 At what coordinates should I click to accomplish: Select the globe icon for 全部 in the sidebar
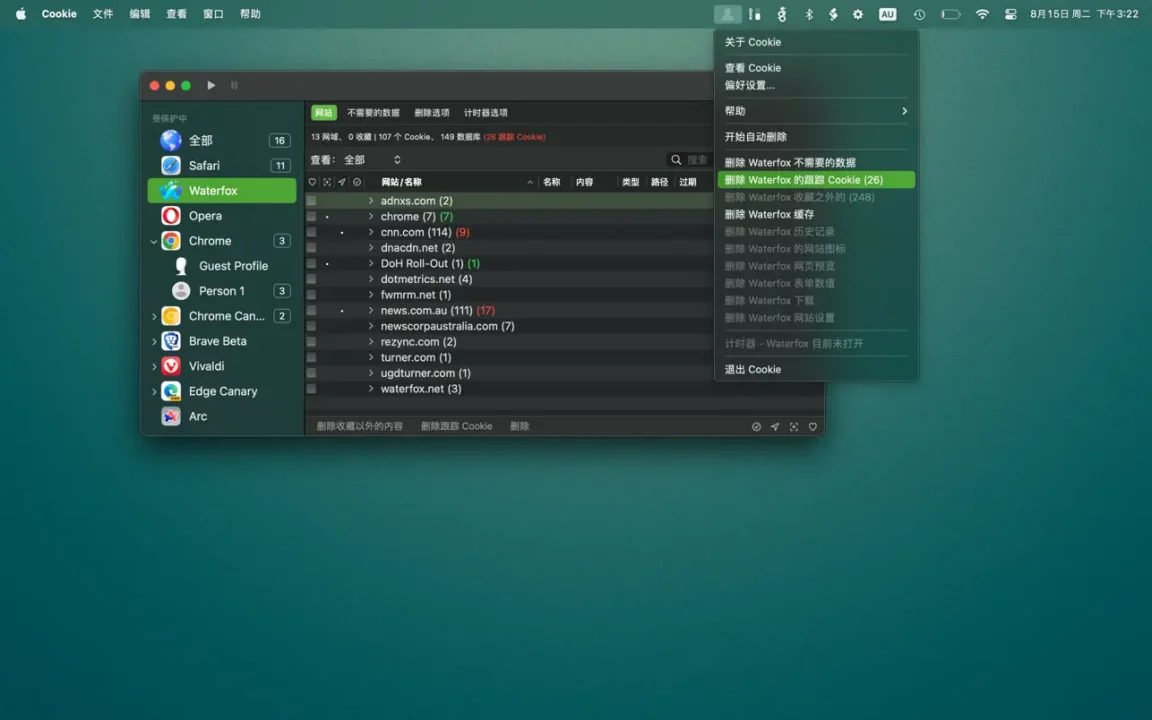tap(171, 140)
